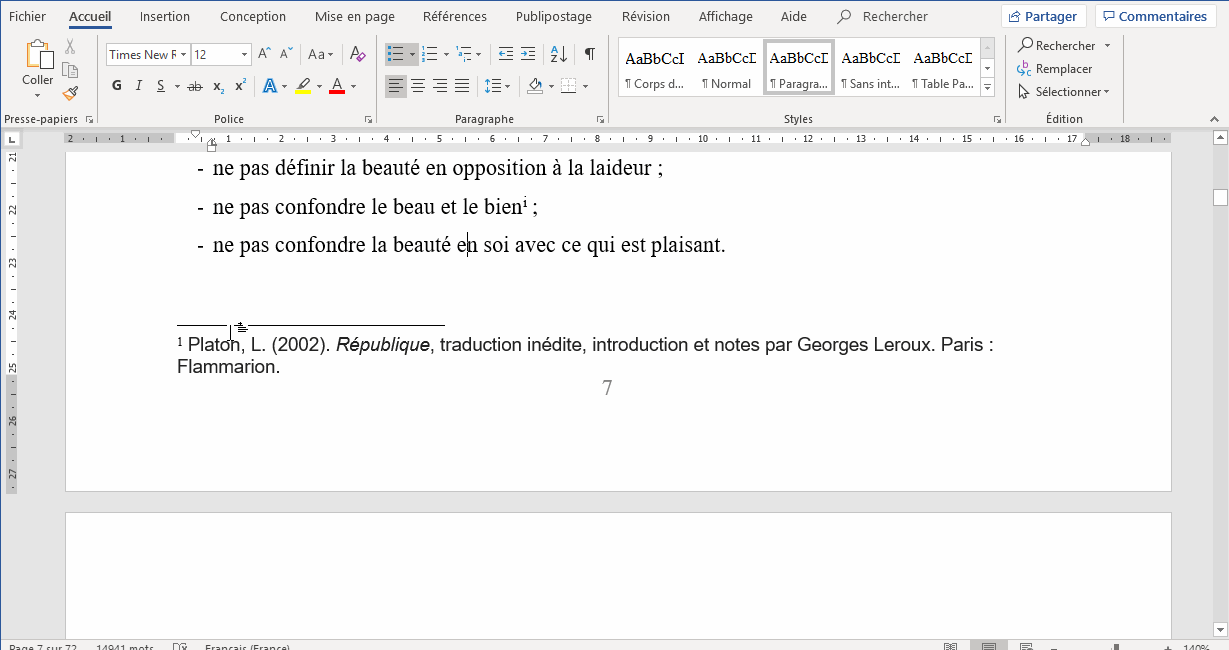
Task: Open the Sélectionner dropdown
Action: [1065, 92]
